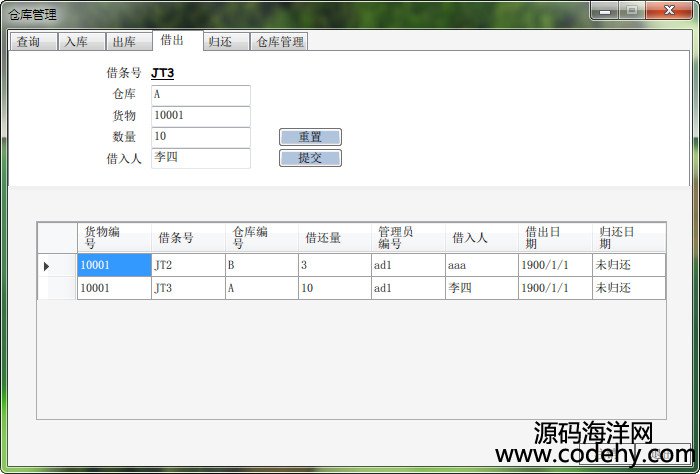Select cell 10001 in the JT3 row
700x474 pixels.
coord(114,288)
